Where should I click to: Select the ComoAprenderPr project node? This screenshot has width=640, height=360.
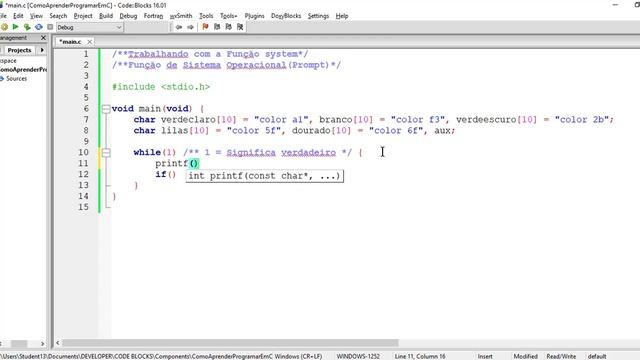click(23, 69)
